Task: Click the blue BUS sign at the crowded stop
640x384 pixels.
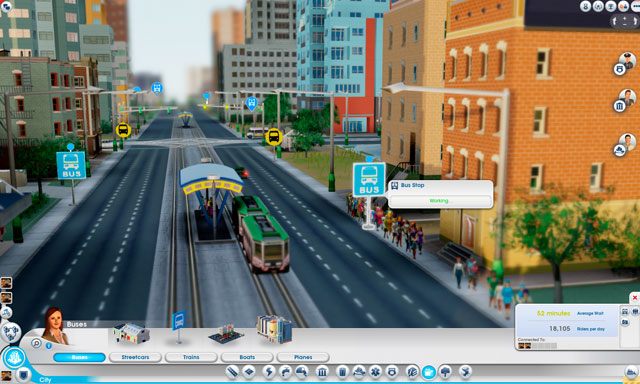Action: (x=369, y=180)
